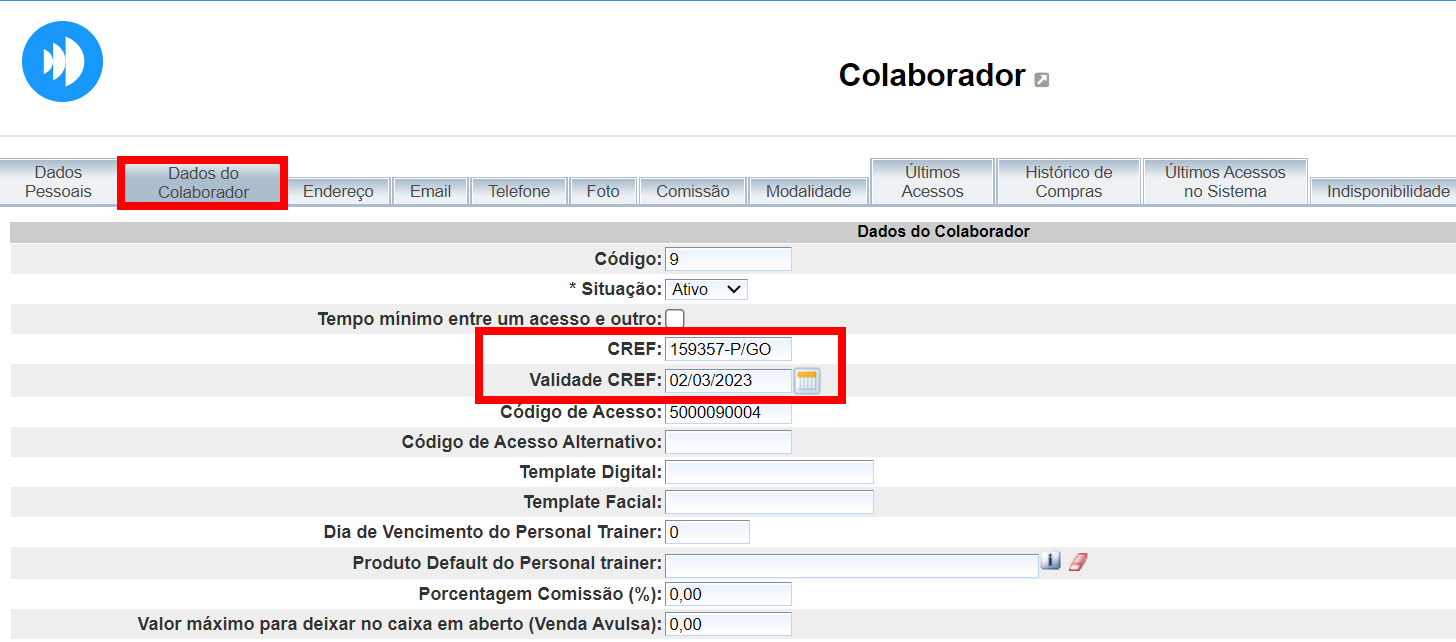Image resolution: width=1456 pixels, height=642 pixels.
Task: Select the Email tab
Action: click(430, 191)
